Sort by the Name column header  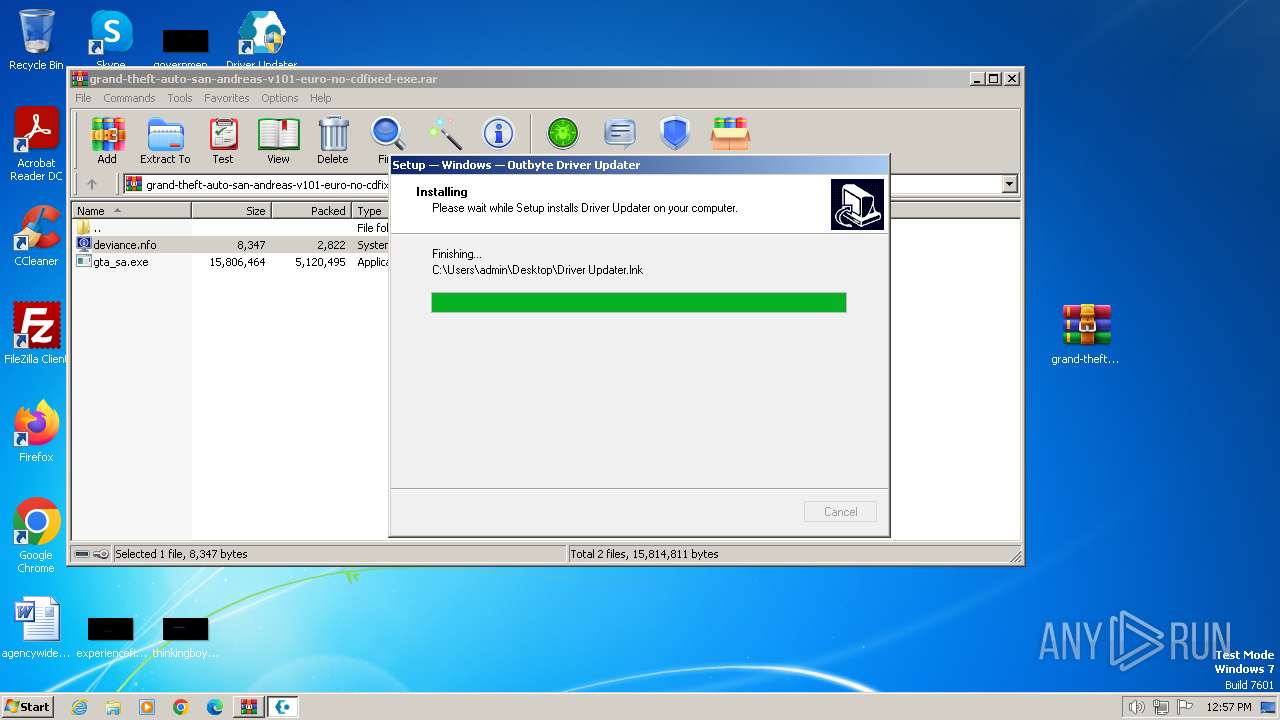tap(131, 211)
